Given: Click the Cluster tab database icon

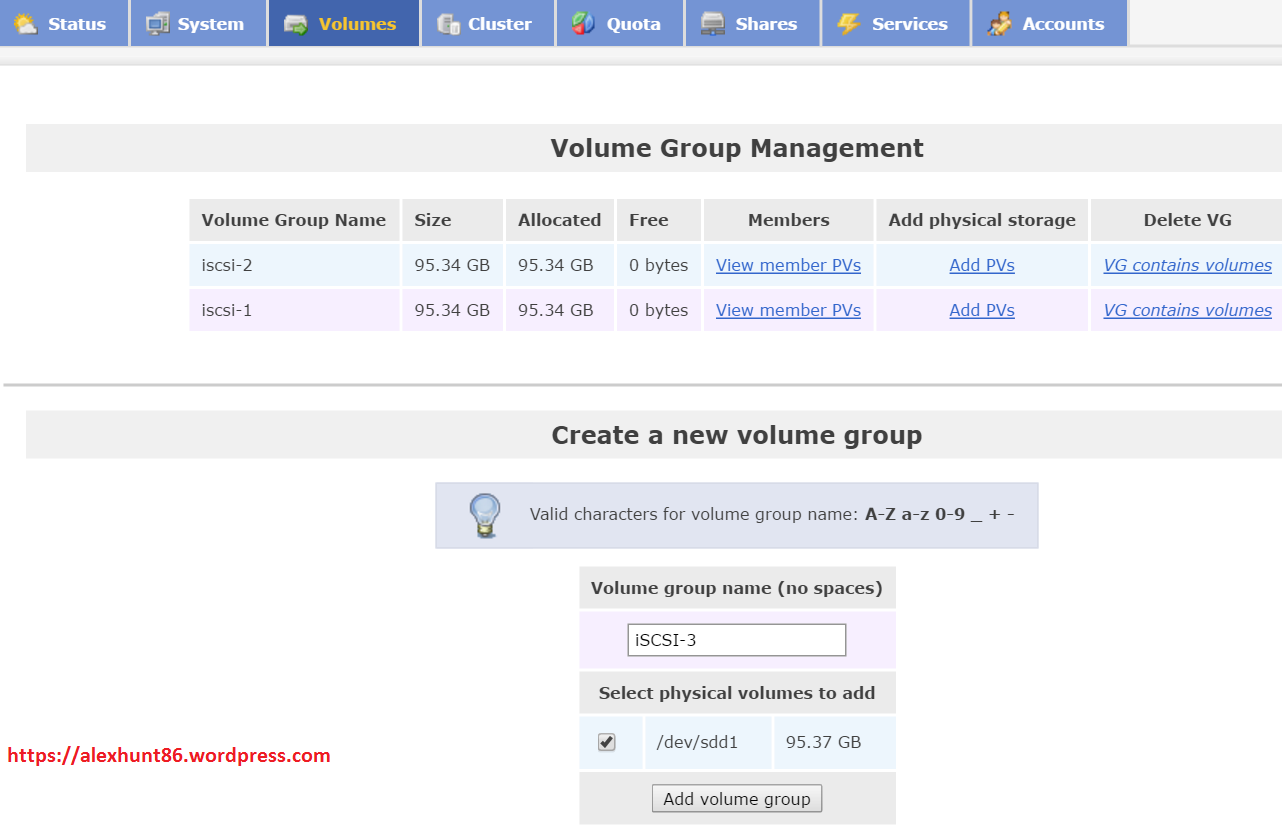Looking at the screenshot, I should [x=449, y=24].
